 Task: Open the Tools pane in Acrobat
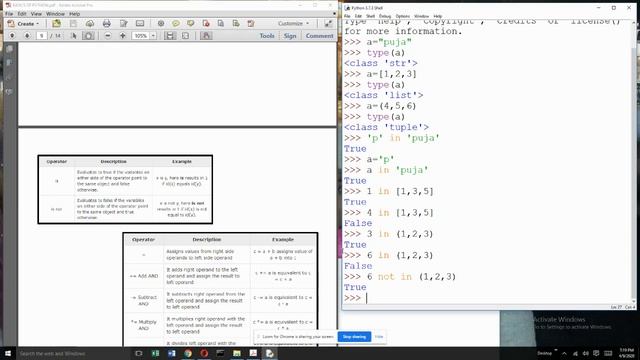pyautogui.click(x=267, y=36)
